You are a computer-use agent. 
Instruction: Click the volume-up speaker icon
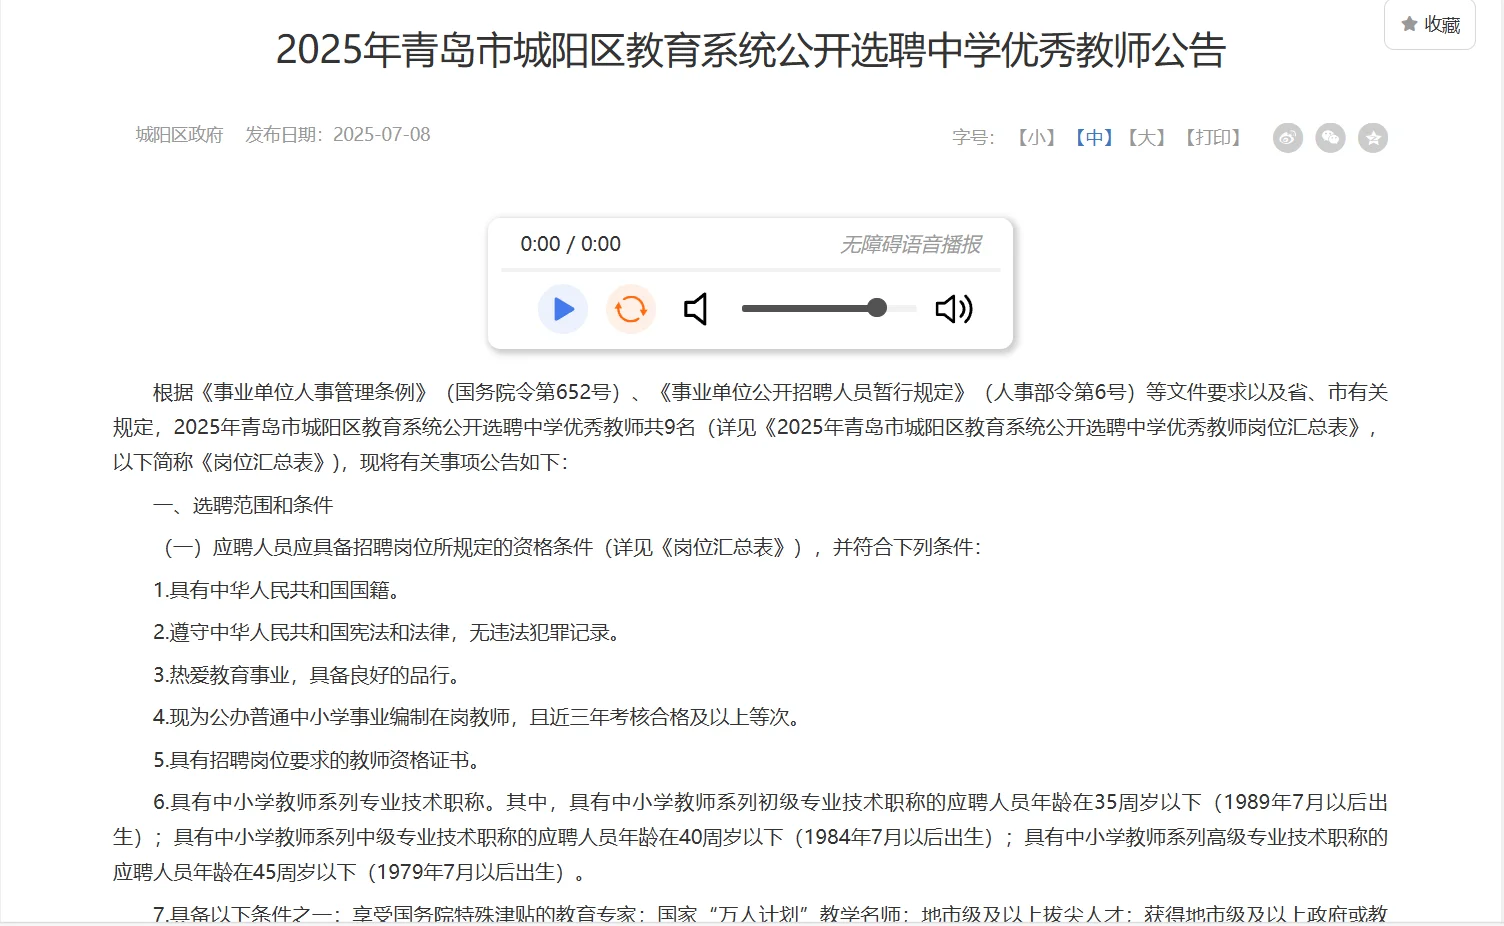coord(954,309)
